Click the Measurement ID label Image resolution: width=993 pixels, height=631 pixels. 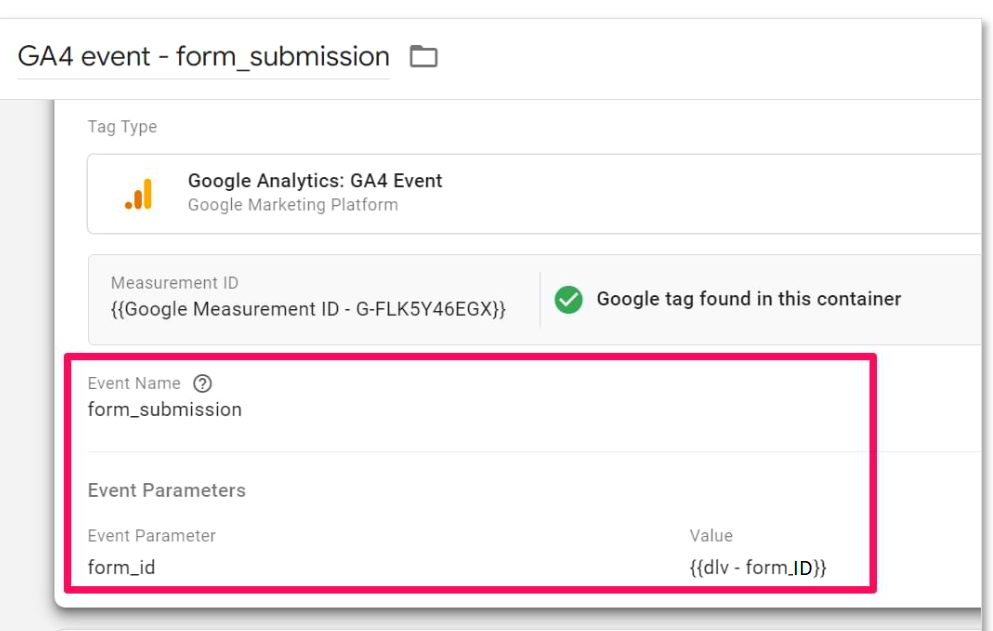[x=175, y=283]
